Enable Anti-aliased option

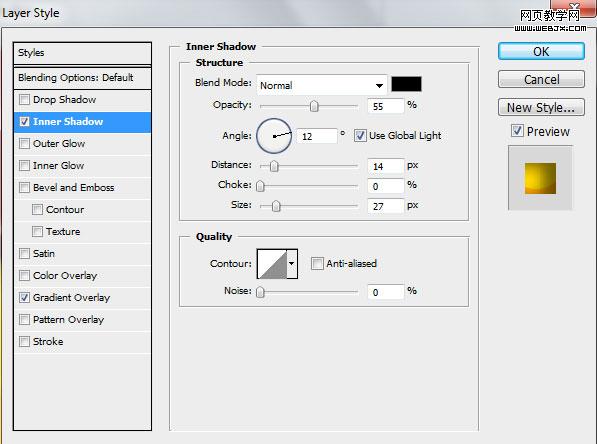coord(317,264)
